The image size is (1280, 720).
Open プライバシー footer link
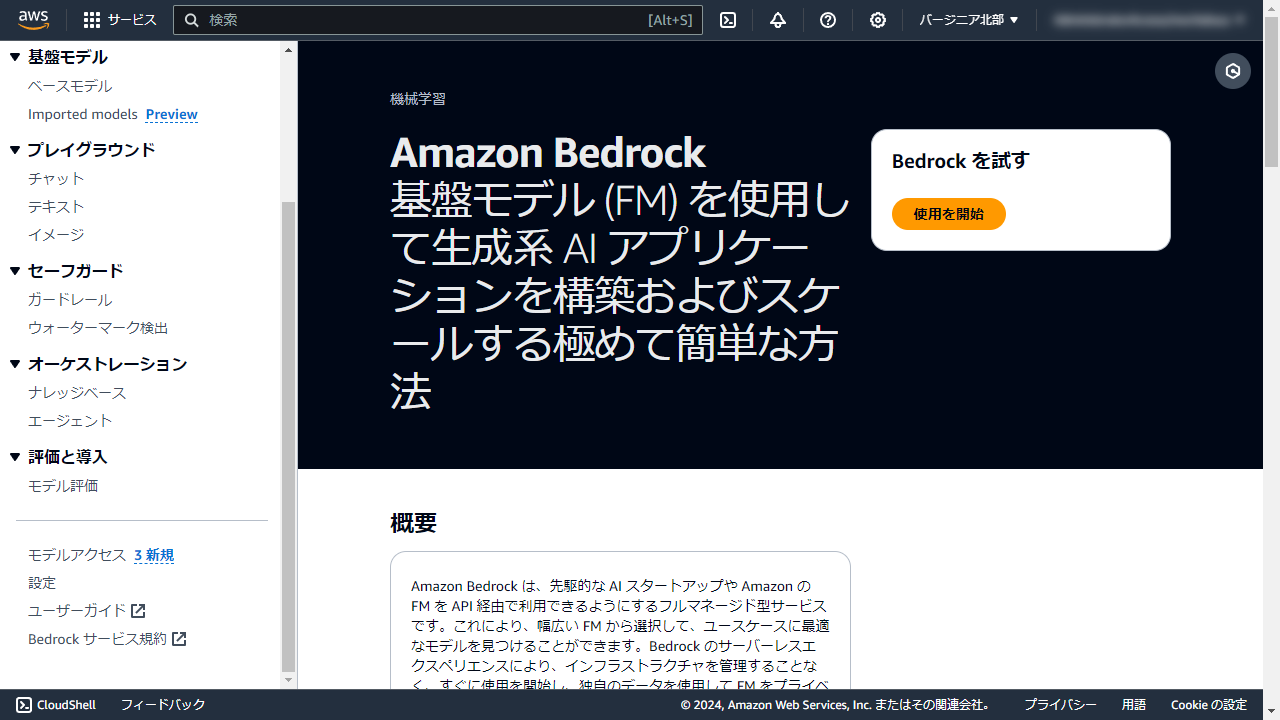pos(1060,705)
